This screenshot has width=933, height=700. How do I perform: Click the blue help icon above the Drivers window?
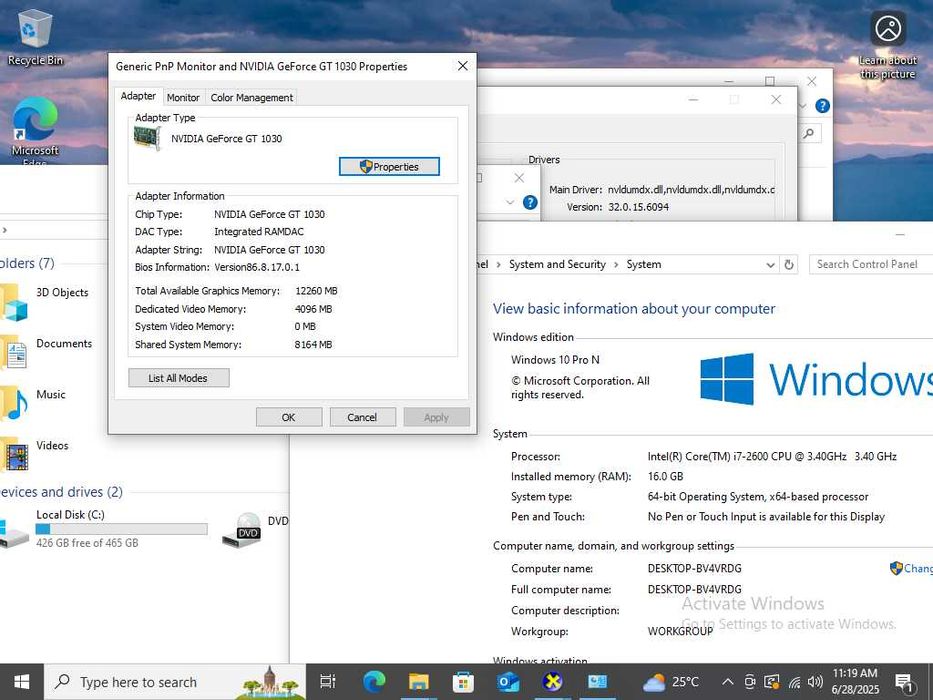(822, 106)
